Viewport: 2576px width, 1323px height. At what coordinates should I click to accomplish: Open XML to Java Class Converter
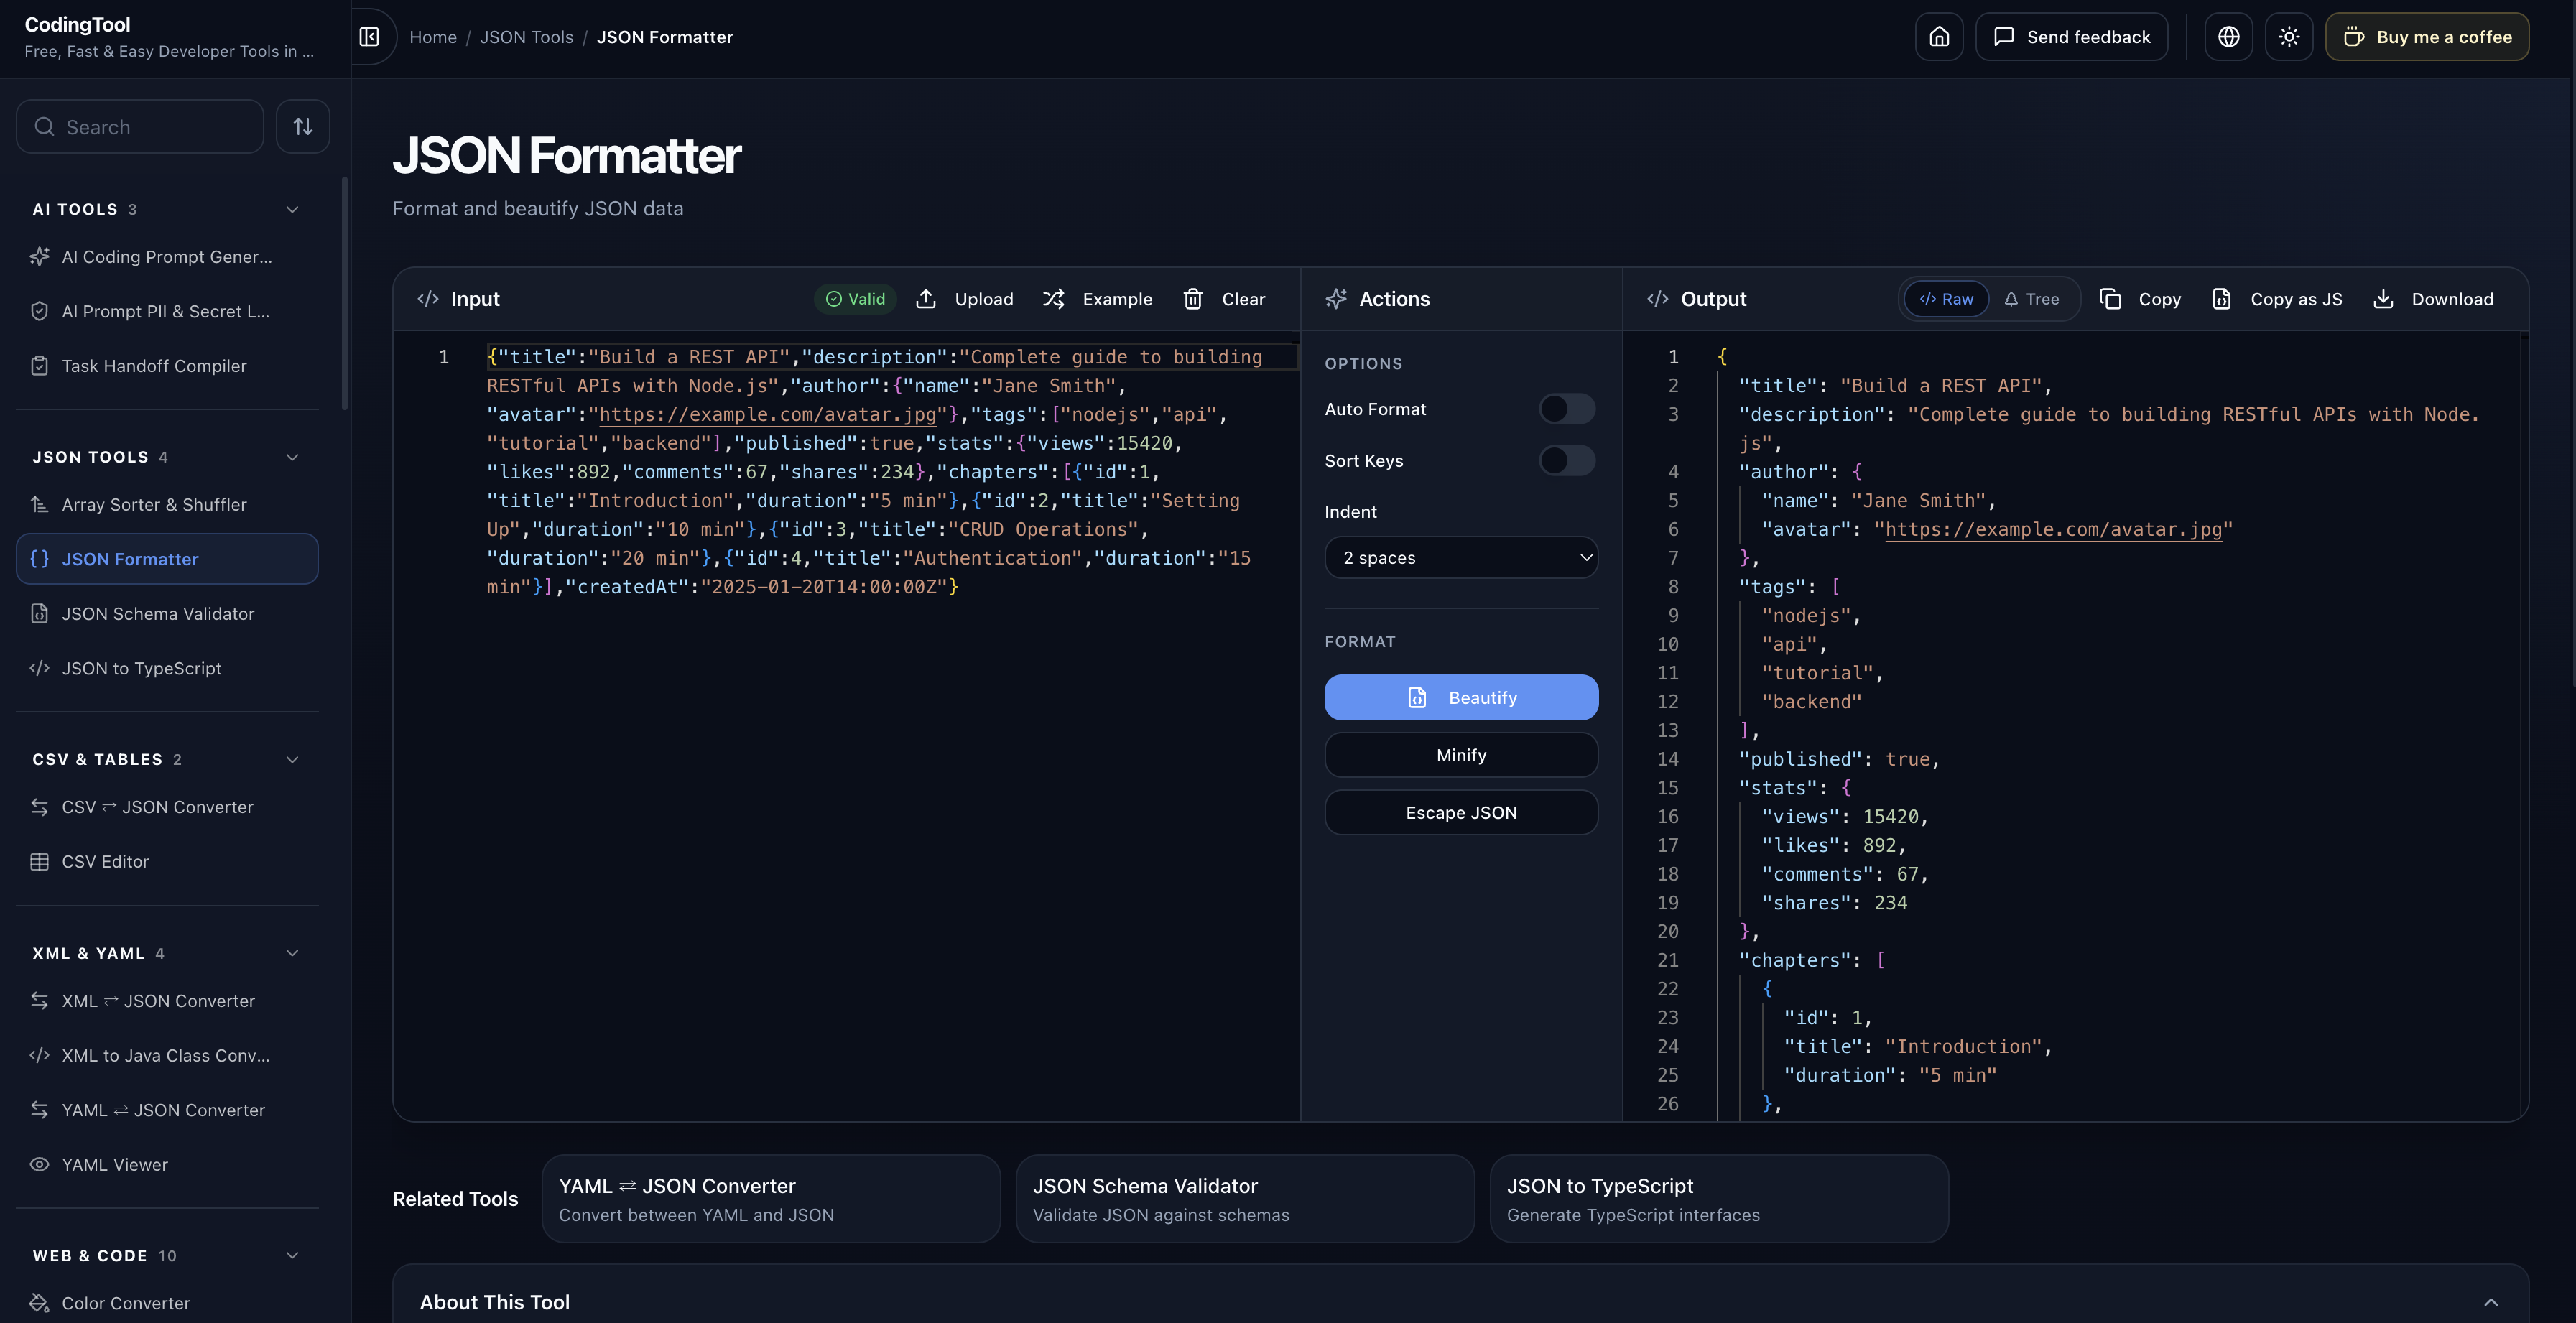tap(167, 1055)
